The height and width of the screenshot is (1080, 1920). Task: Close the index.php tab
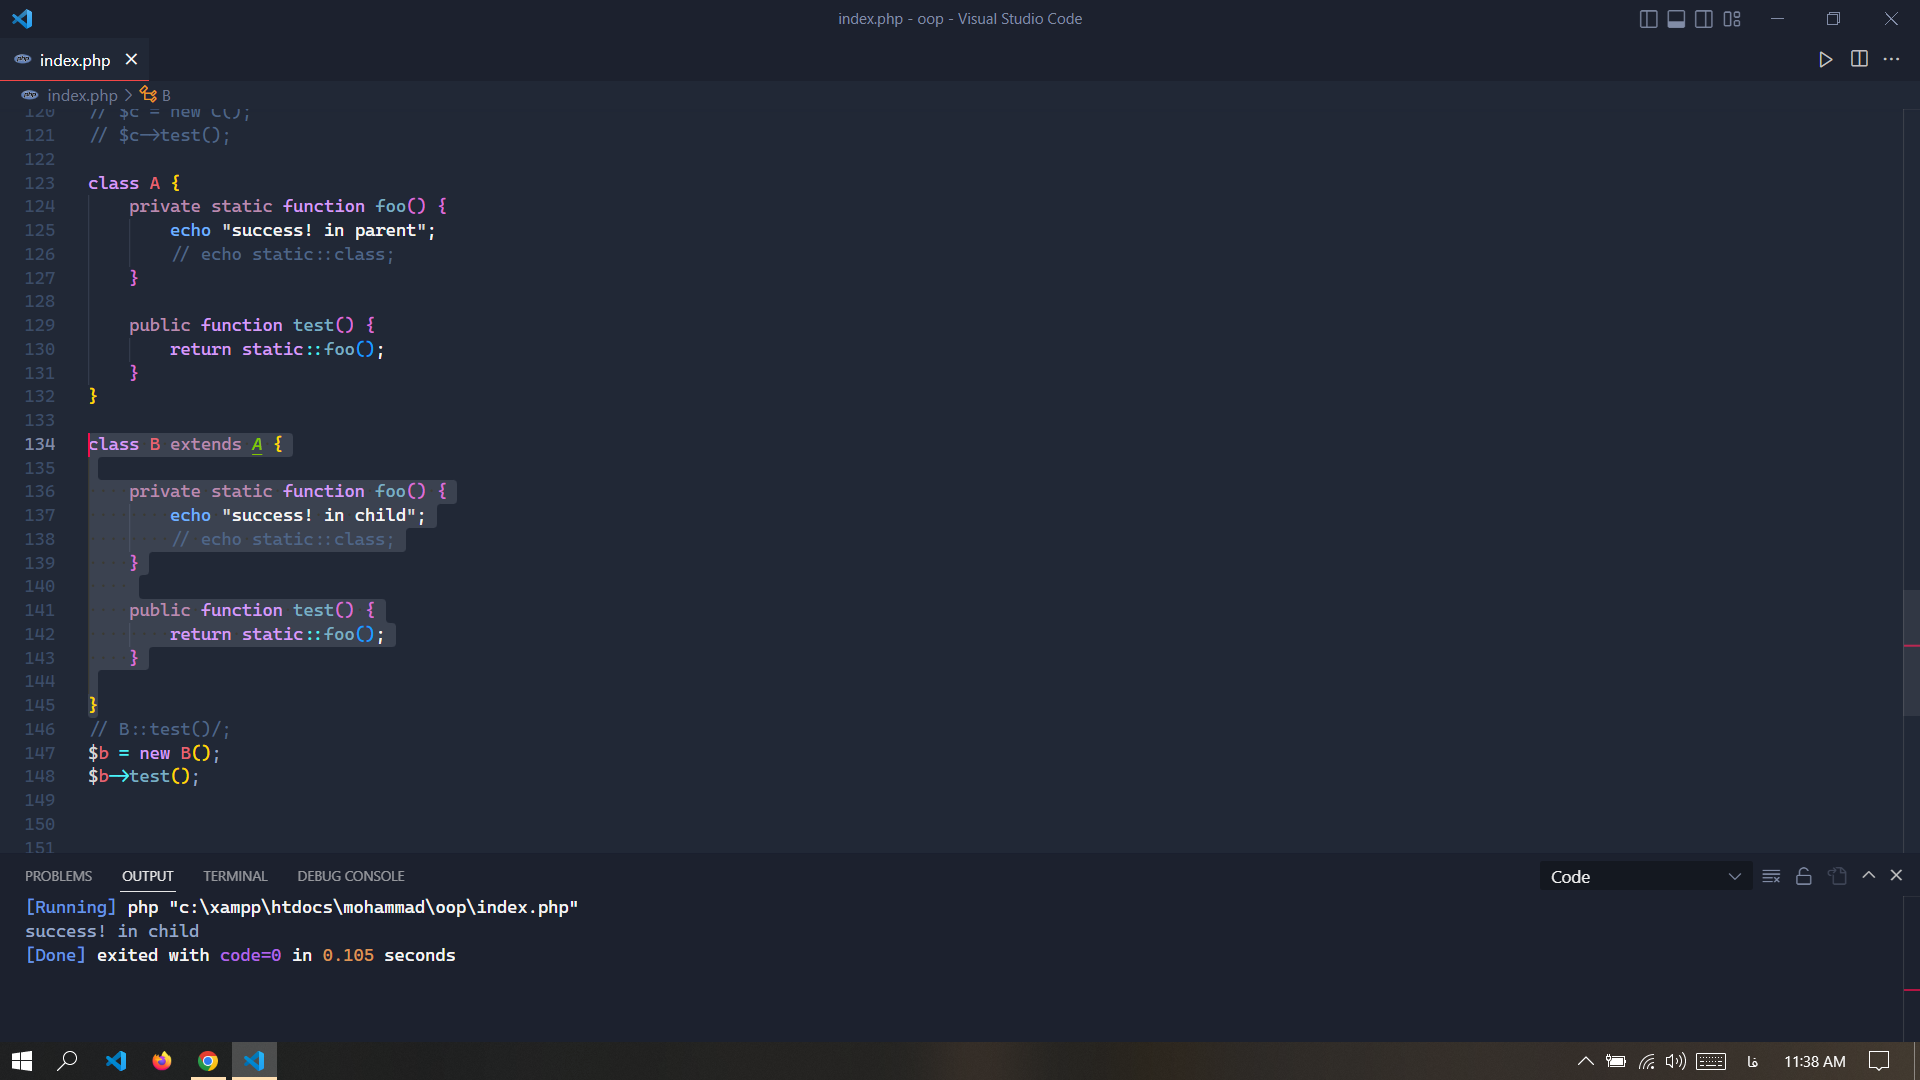click(131, 60)
